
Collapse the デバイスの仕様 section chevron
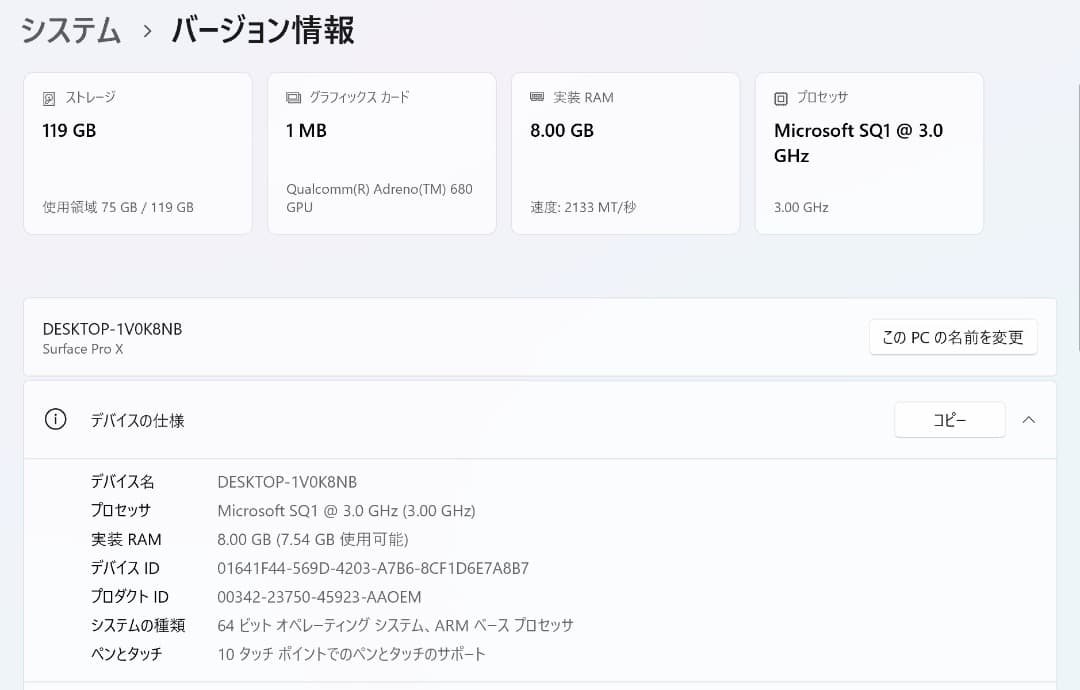[x=1029, y=420]
